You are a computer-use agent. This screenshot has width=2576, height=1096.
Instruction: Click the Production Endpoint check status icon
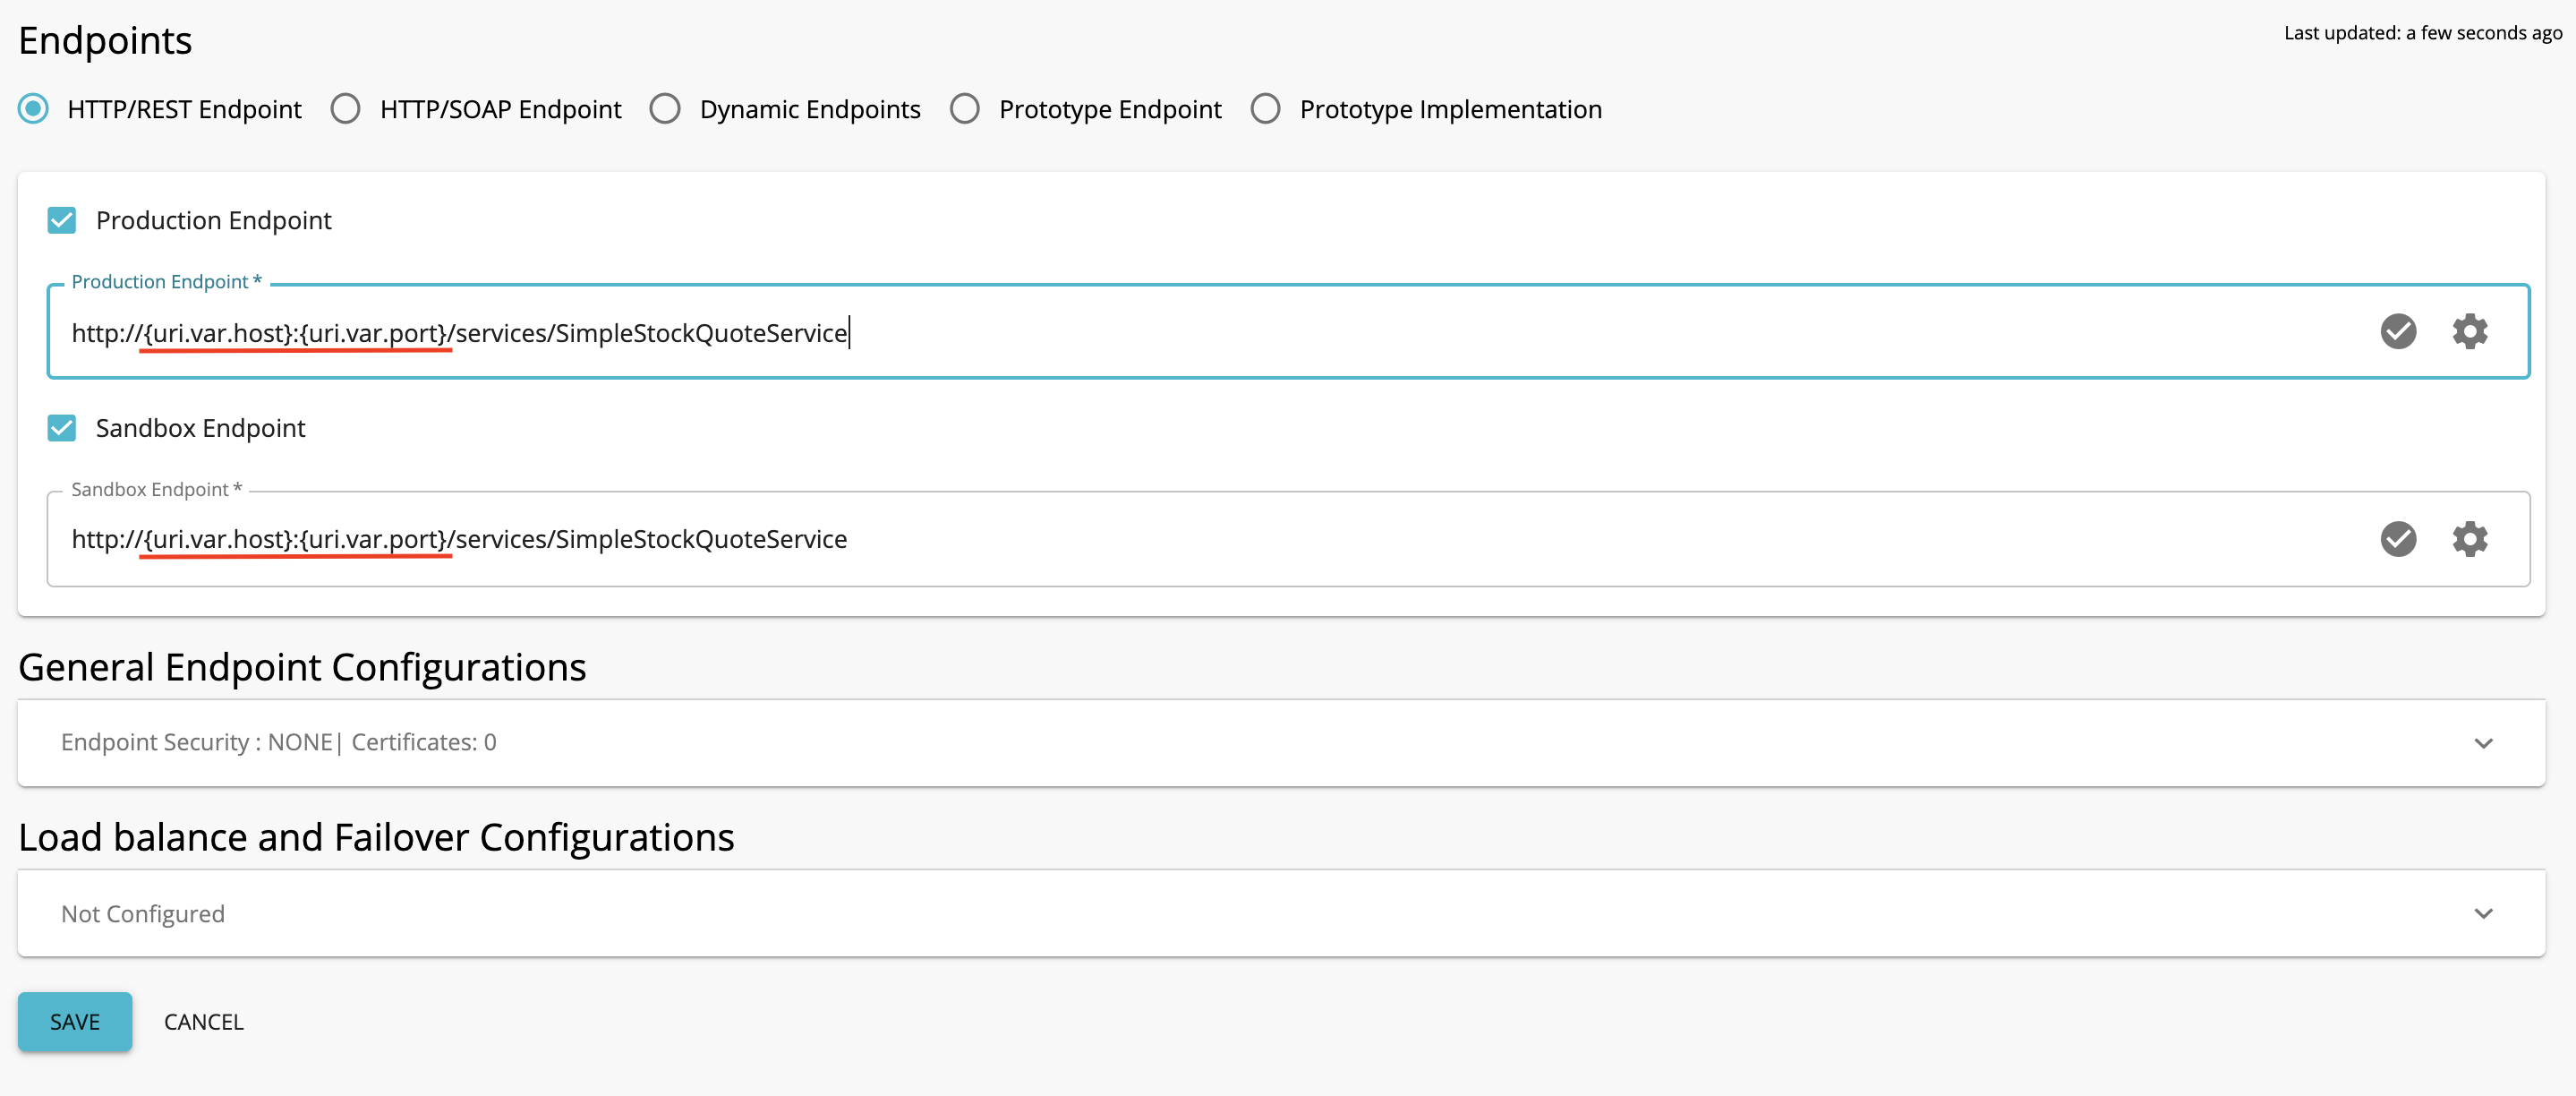(2397, 331)
